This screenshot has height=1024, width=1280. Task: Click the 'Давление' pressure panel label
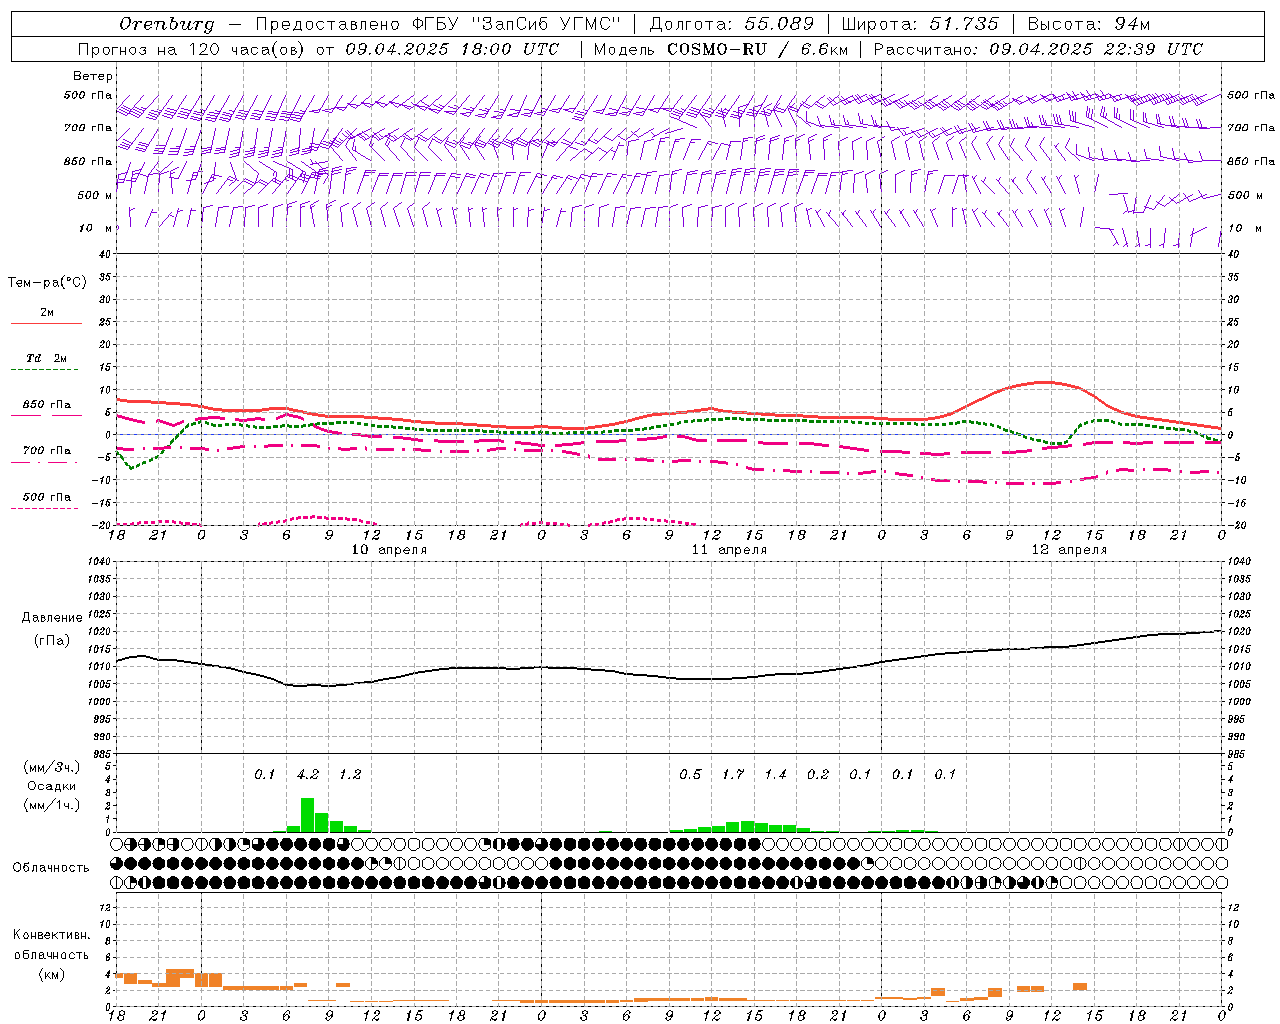52,618
